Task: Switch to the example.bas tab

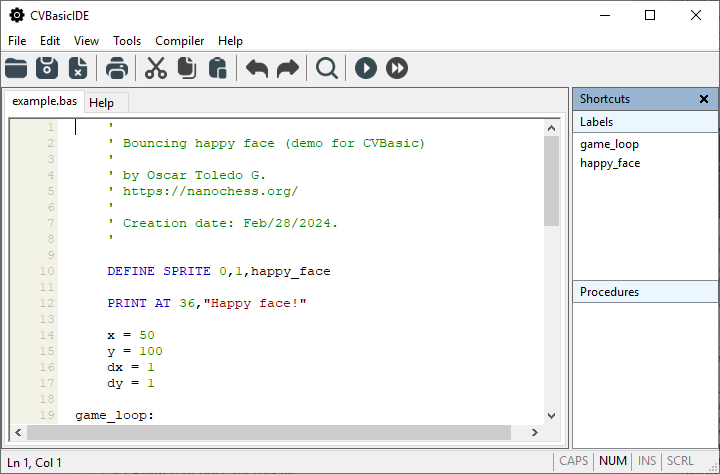Action: (45, 101)
